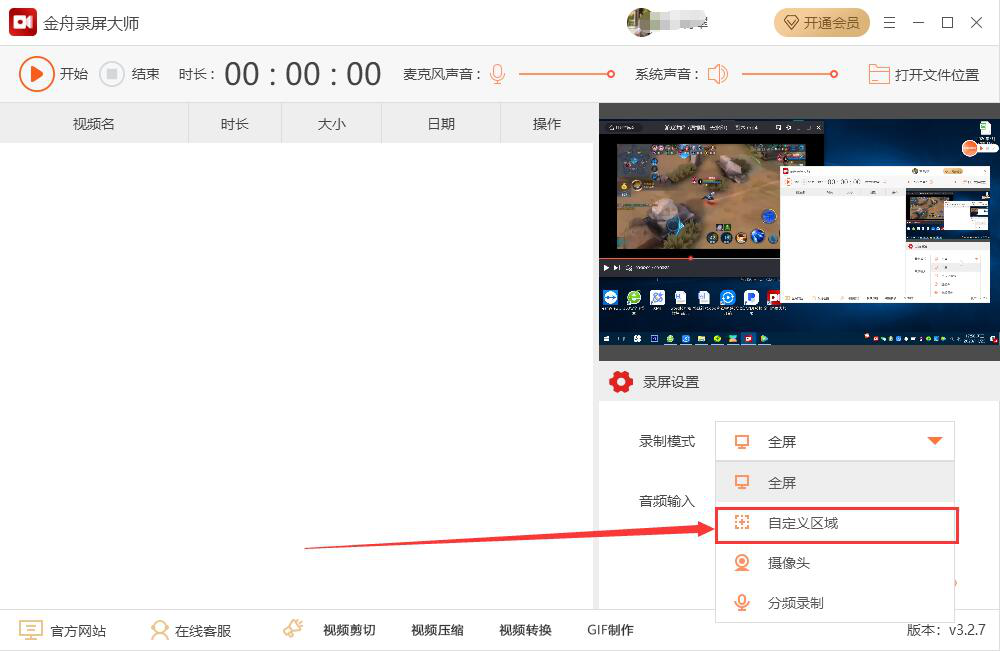Adjust the system sound volume slider handle
1000x651 pixels.
pos(833,74)
